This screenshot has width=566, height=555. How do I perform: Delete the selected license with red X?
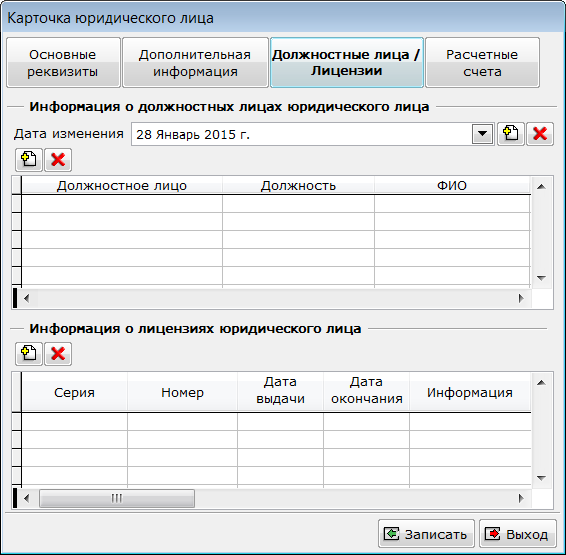point(58,354)
